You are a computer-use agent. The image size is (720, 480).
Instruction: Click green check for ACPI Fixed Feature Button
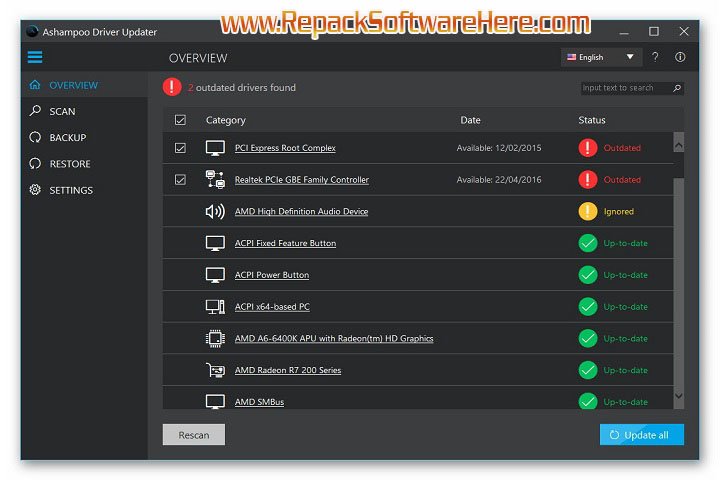(588, 243)
